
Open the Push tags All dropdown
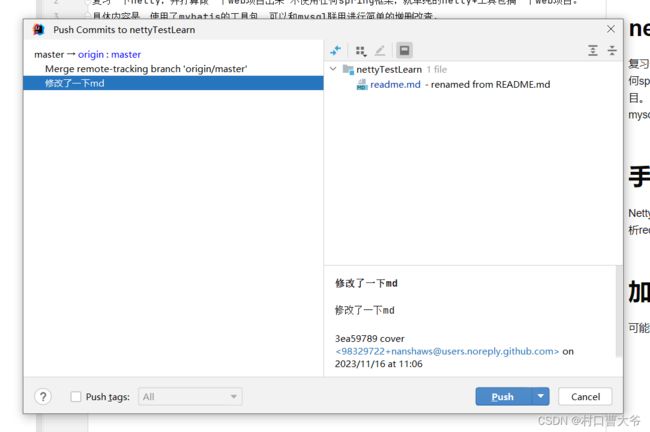[190, 397]
